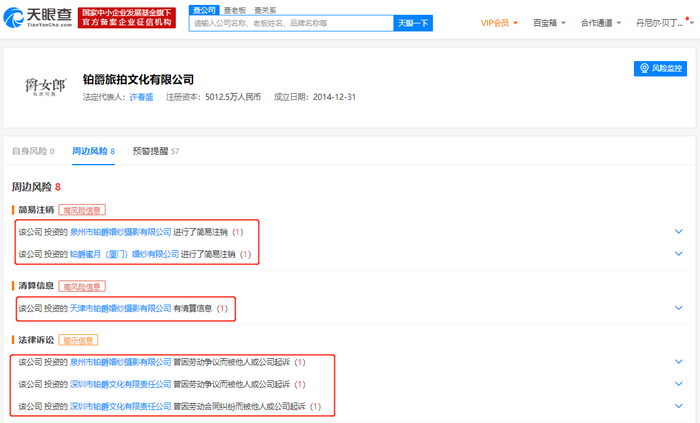Screen dimensions: 700x423
Task: Click the registered capital 5012.5万人民币 text
Action: (x=233, y=97)
